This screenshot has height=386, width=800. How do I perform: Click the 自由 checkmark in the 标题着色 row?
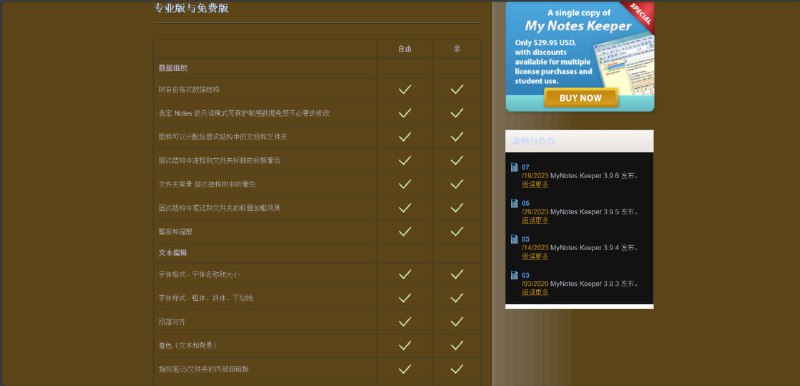(x=405, y=160)
